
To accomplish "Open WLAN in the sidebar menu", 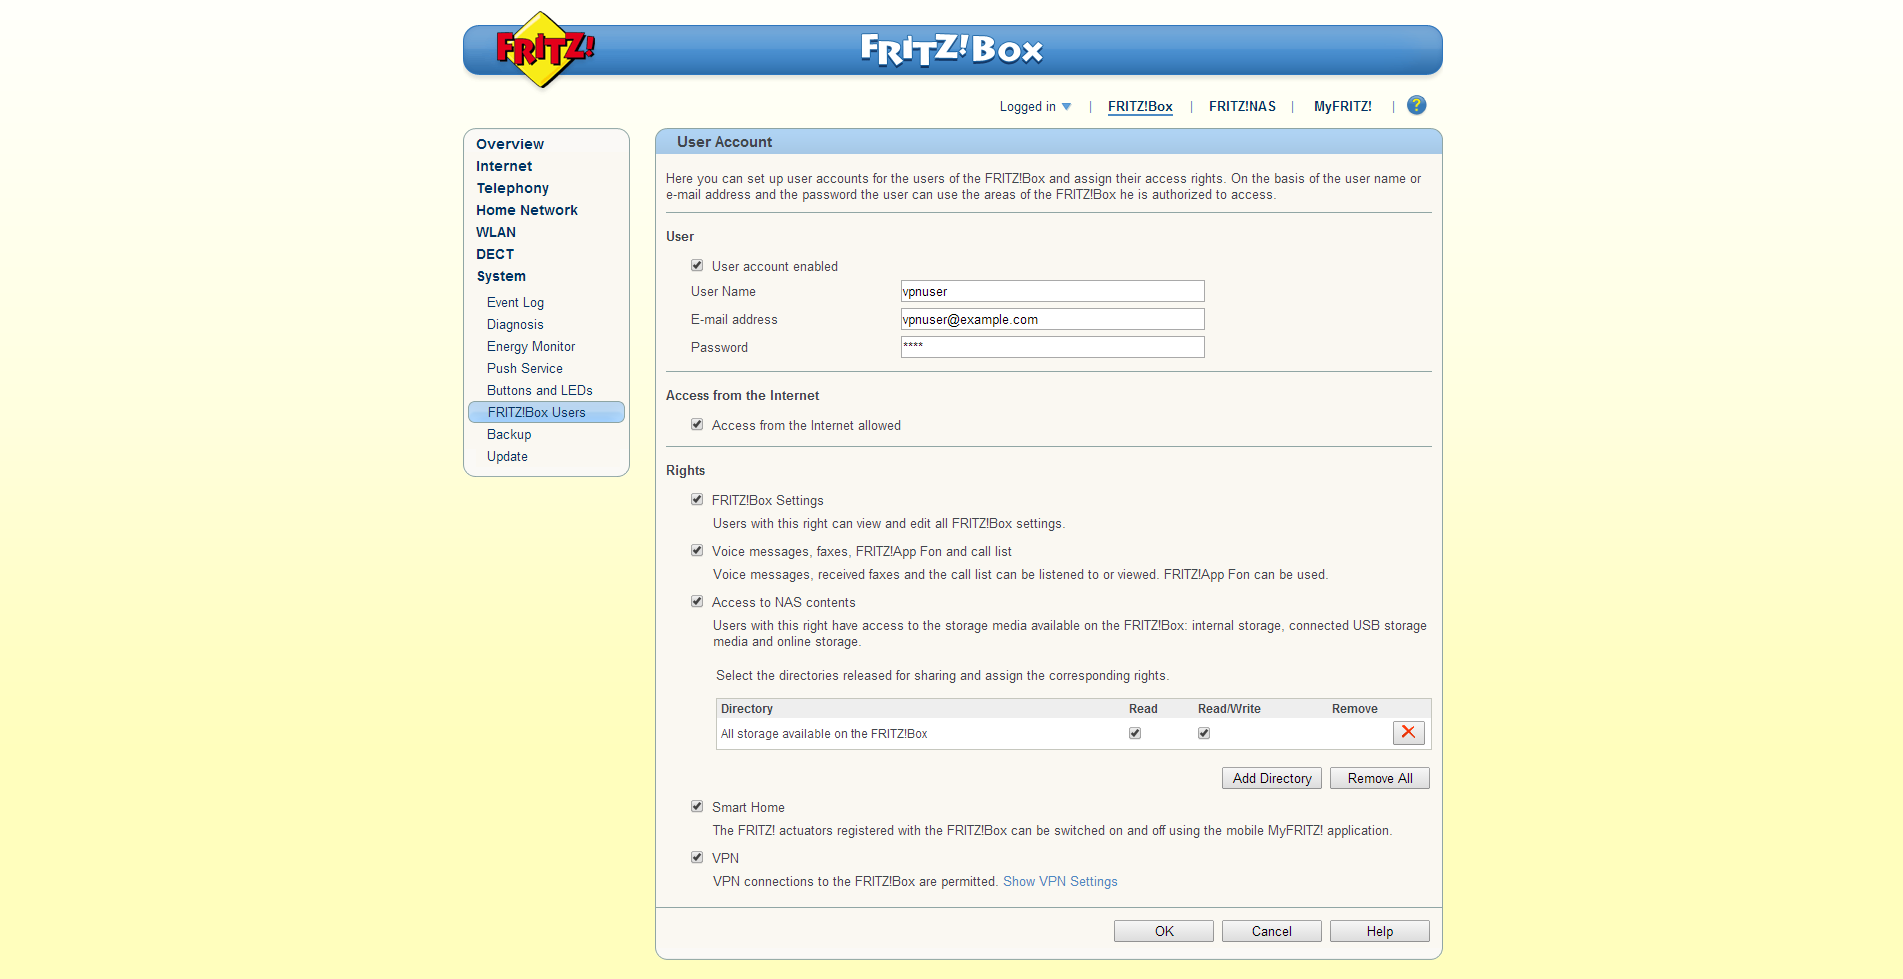I will click(496, 232).
